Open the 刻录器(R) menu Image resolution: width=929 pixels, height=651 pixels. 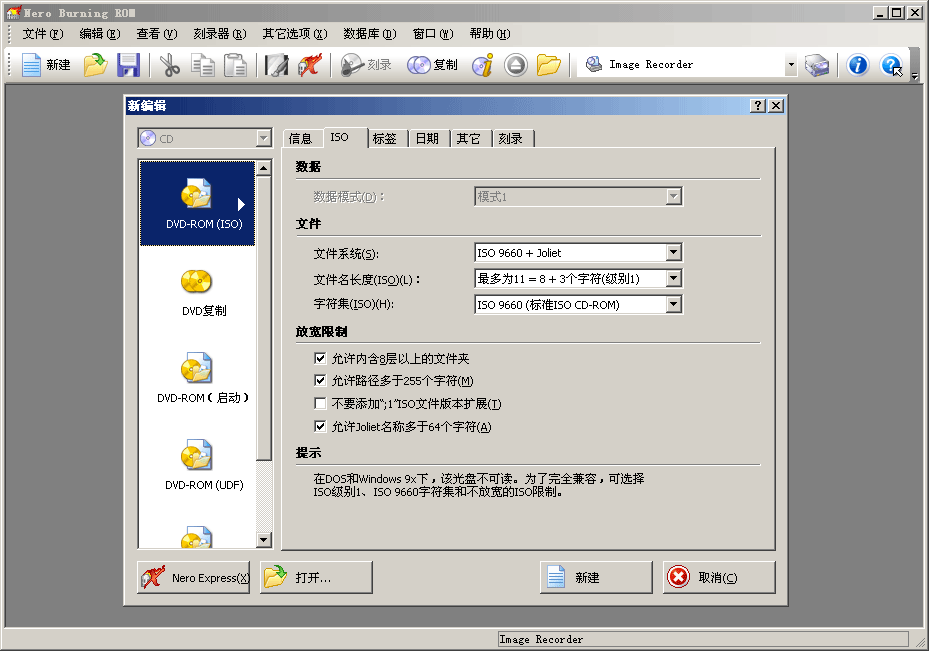pyautogui.click(x=220, y=34)
